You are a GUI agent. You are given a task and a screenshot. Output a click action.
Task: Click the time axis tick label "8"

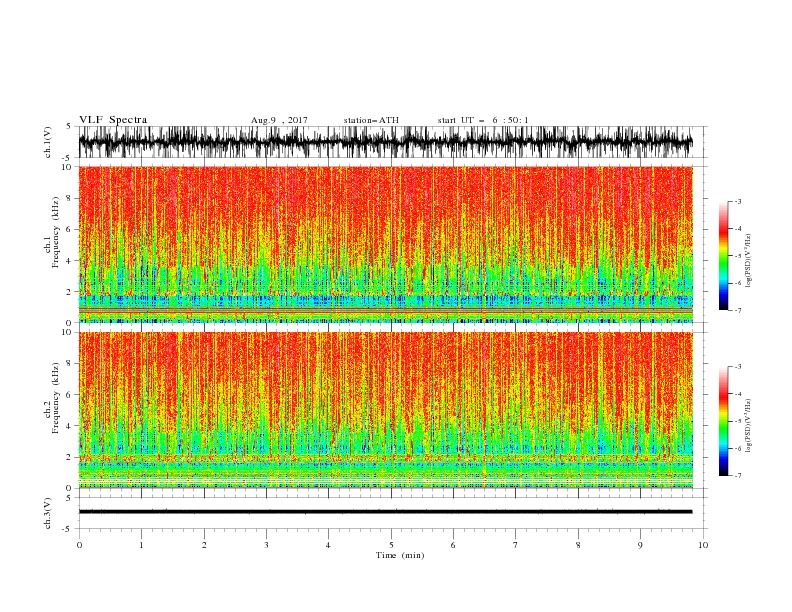coord(578,545)
